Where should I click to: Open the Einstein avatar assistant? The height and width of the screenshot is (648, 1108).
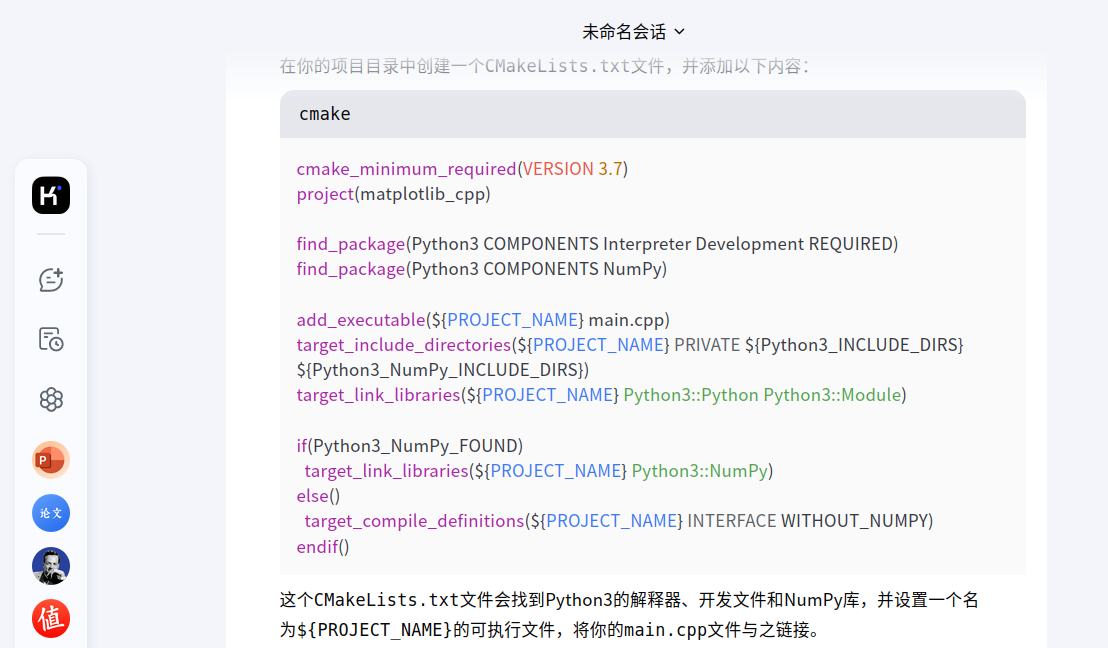click(50, 566)
